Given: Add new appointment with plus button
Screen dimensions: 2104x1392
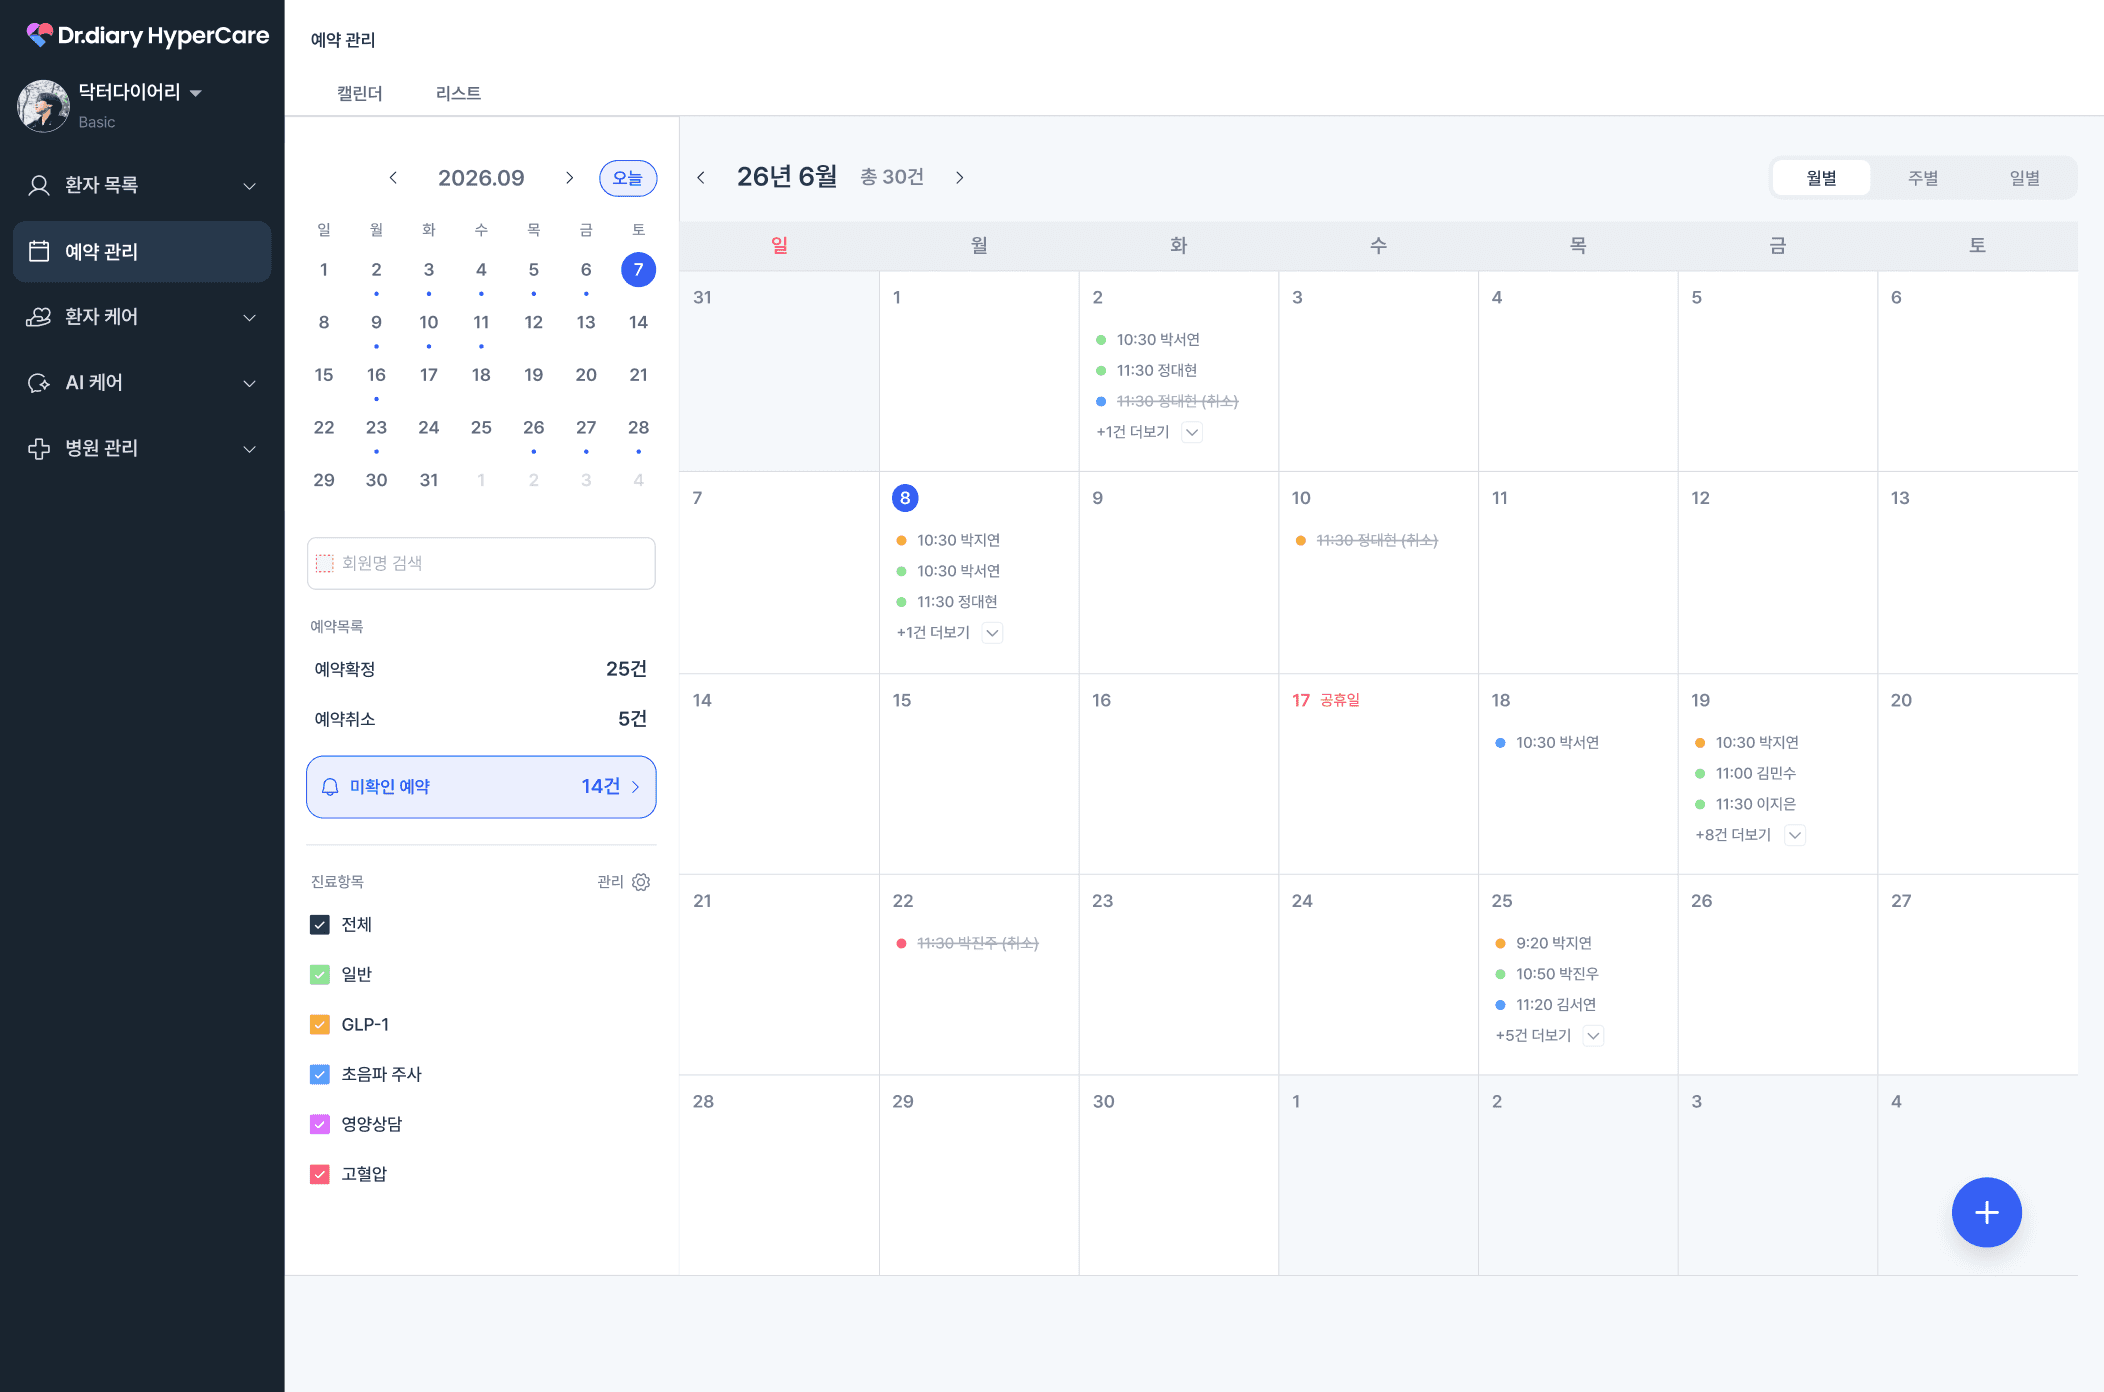Looking at the screenshot, I should (x=1986, y=1212).
